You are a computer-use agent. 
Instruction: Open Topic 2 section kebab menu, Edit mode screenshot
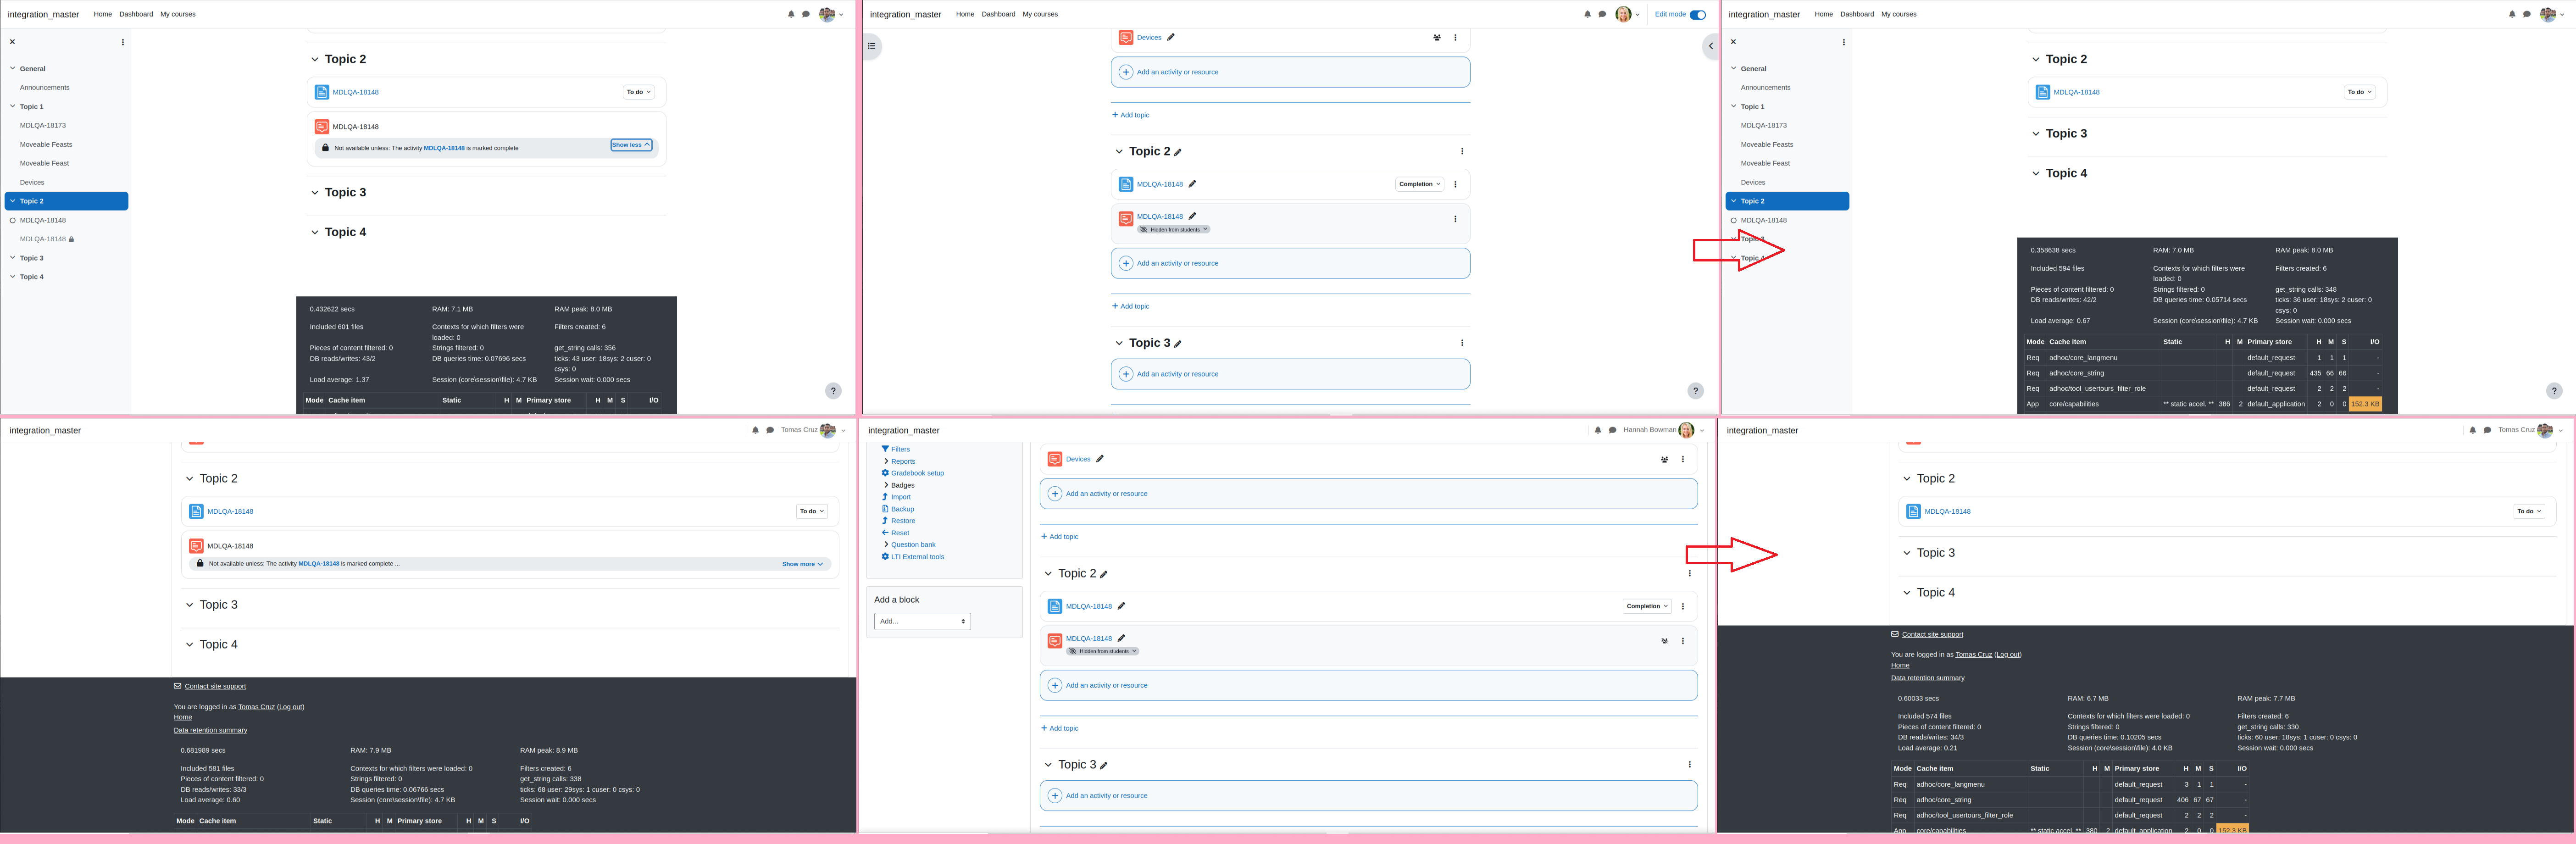[1462, 151]
